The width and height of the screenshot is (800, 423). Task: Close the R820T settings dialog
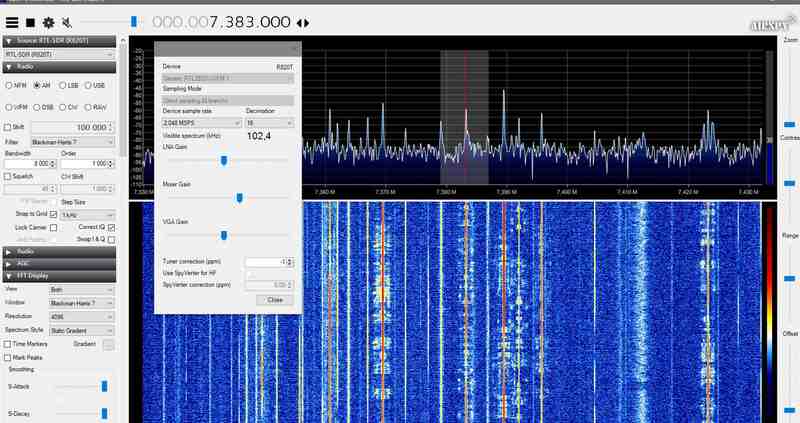274,300
